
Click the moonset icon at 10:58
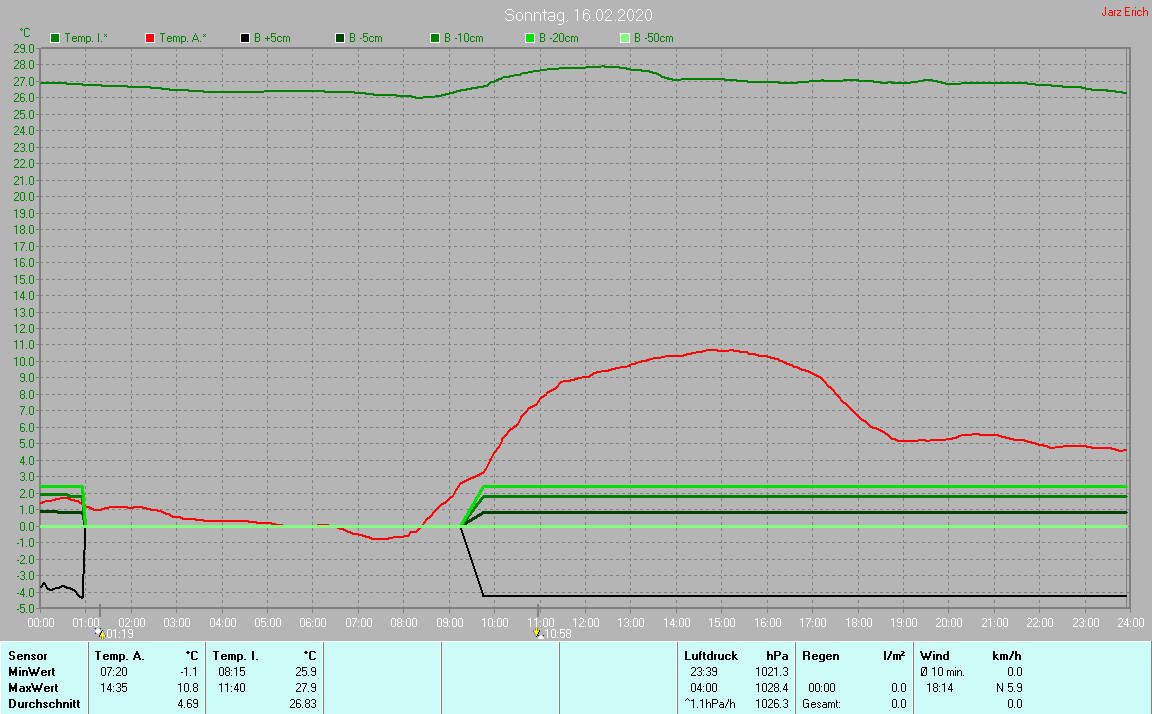tap(538, 633)
